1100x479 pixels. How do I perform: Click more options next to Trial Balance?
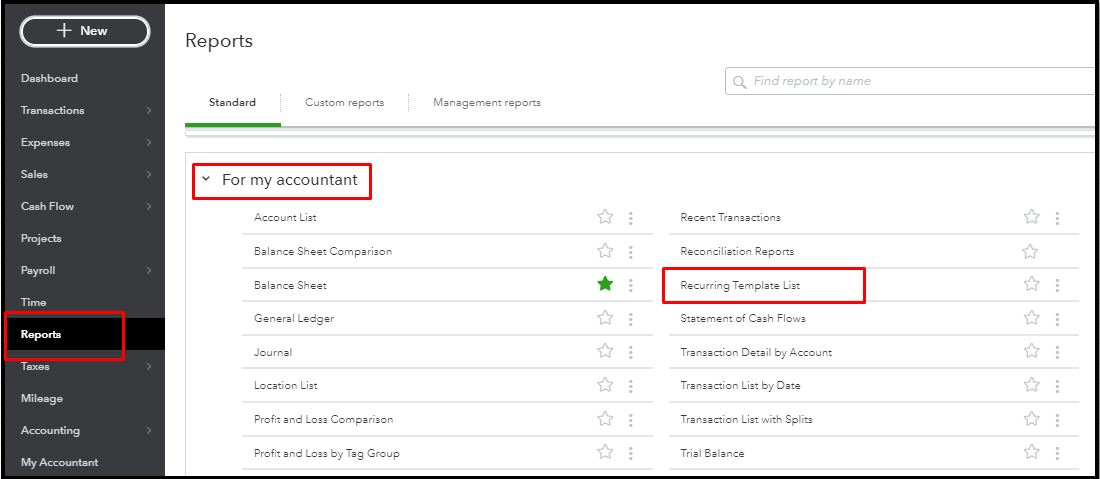pyautogui.click(x=1057, y=453)
